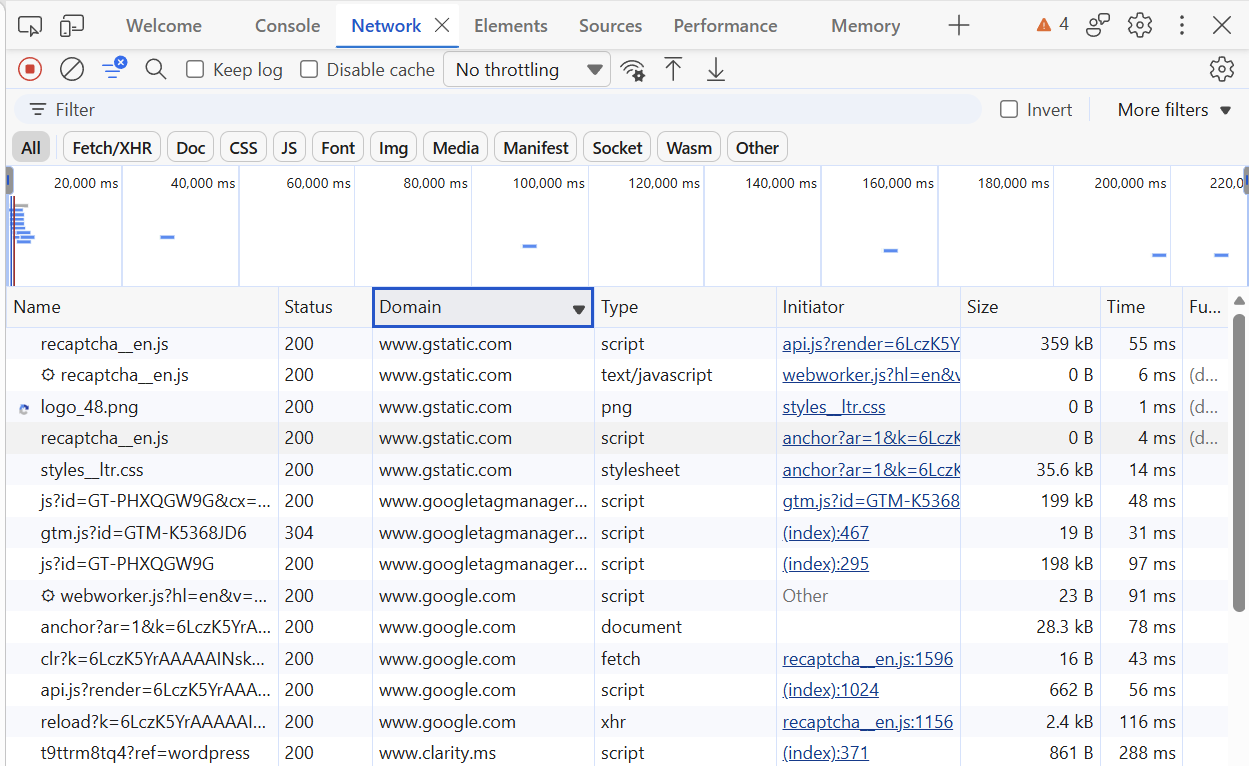The image size is (1249, 766).
Task: Filter requests by Socket
Action: [617, 147]
